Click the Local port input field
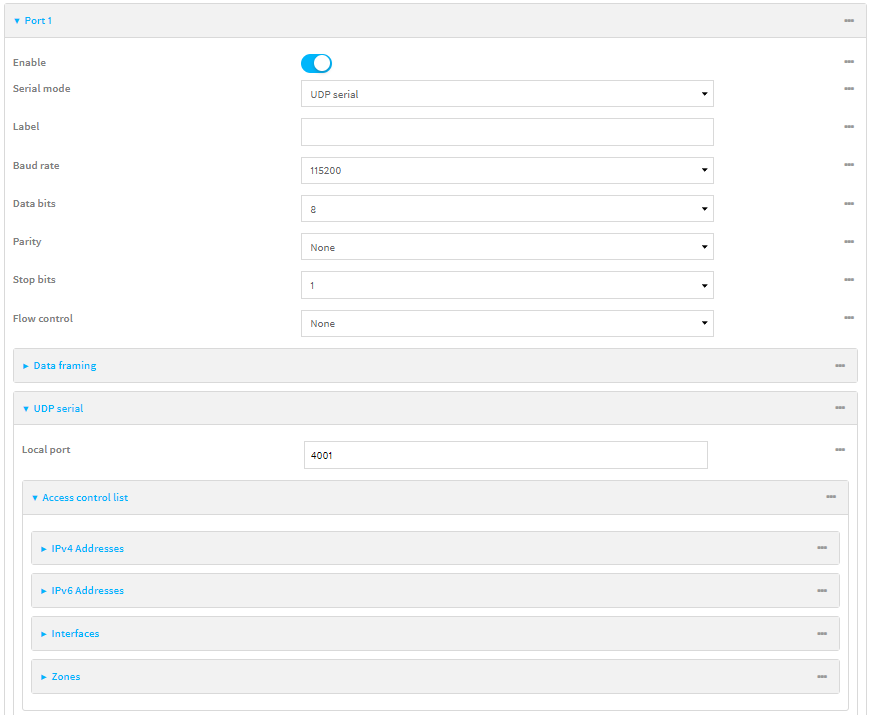 pyautogui.click(x=505, y=456)
